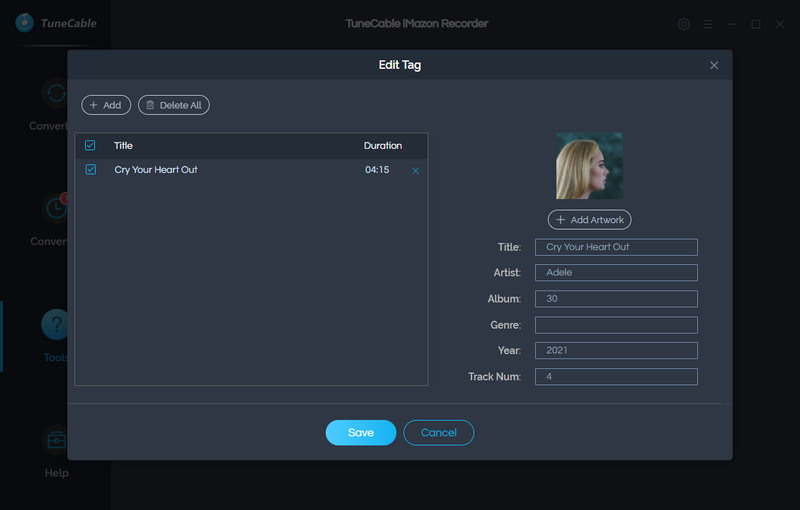Save the tag changes
Viewport: 800px width, 510px height.
pyautogui.click(x=361, y=432)
